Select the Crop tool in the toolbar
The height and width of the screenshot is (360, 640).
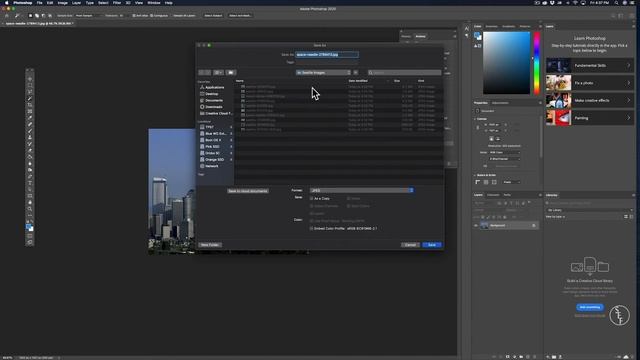[30, 105]
